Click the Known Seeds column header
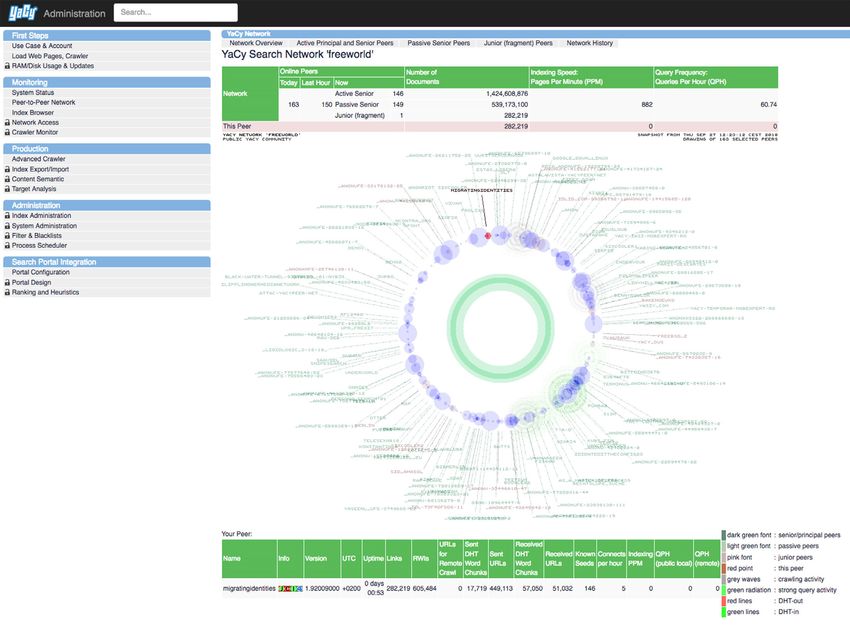Screen dimensions: 850x627 click(585, 559)
